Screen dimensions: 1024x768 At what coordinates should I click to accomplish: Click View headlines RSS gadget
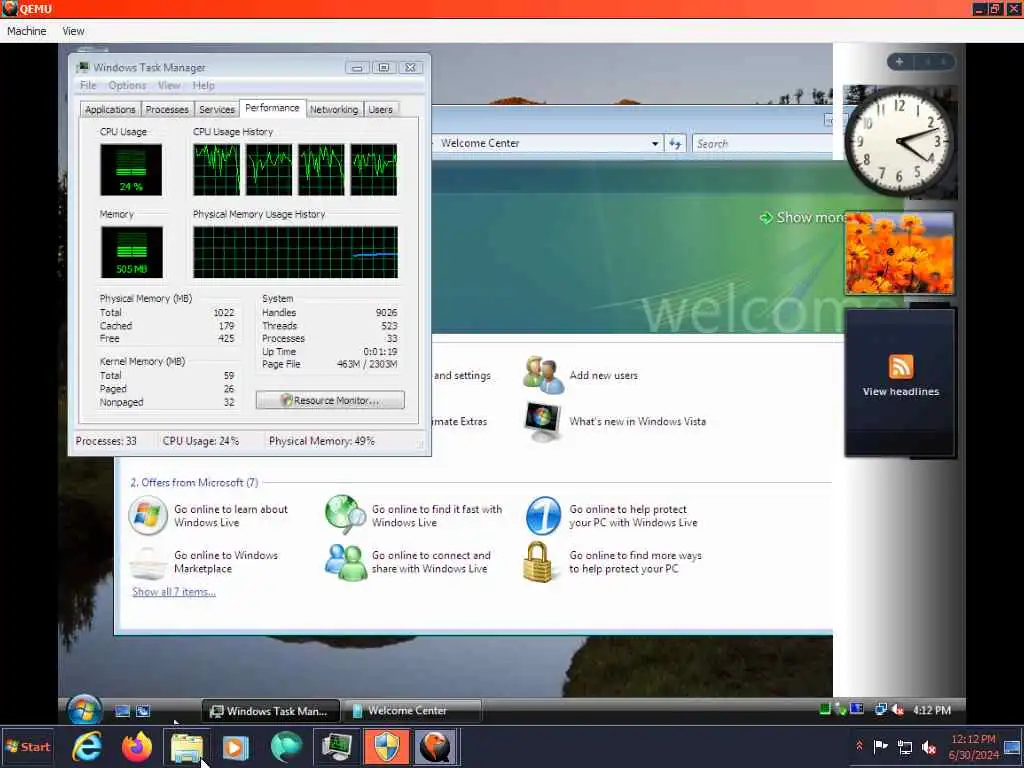901,382
